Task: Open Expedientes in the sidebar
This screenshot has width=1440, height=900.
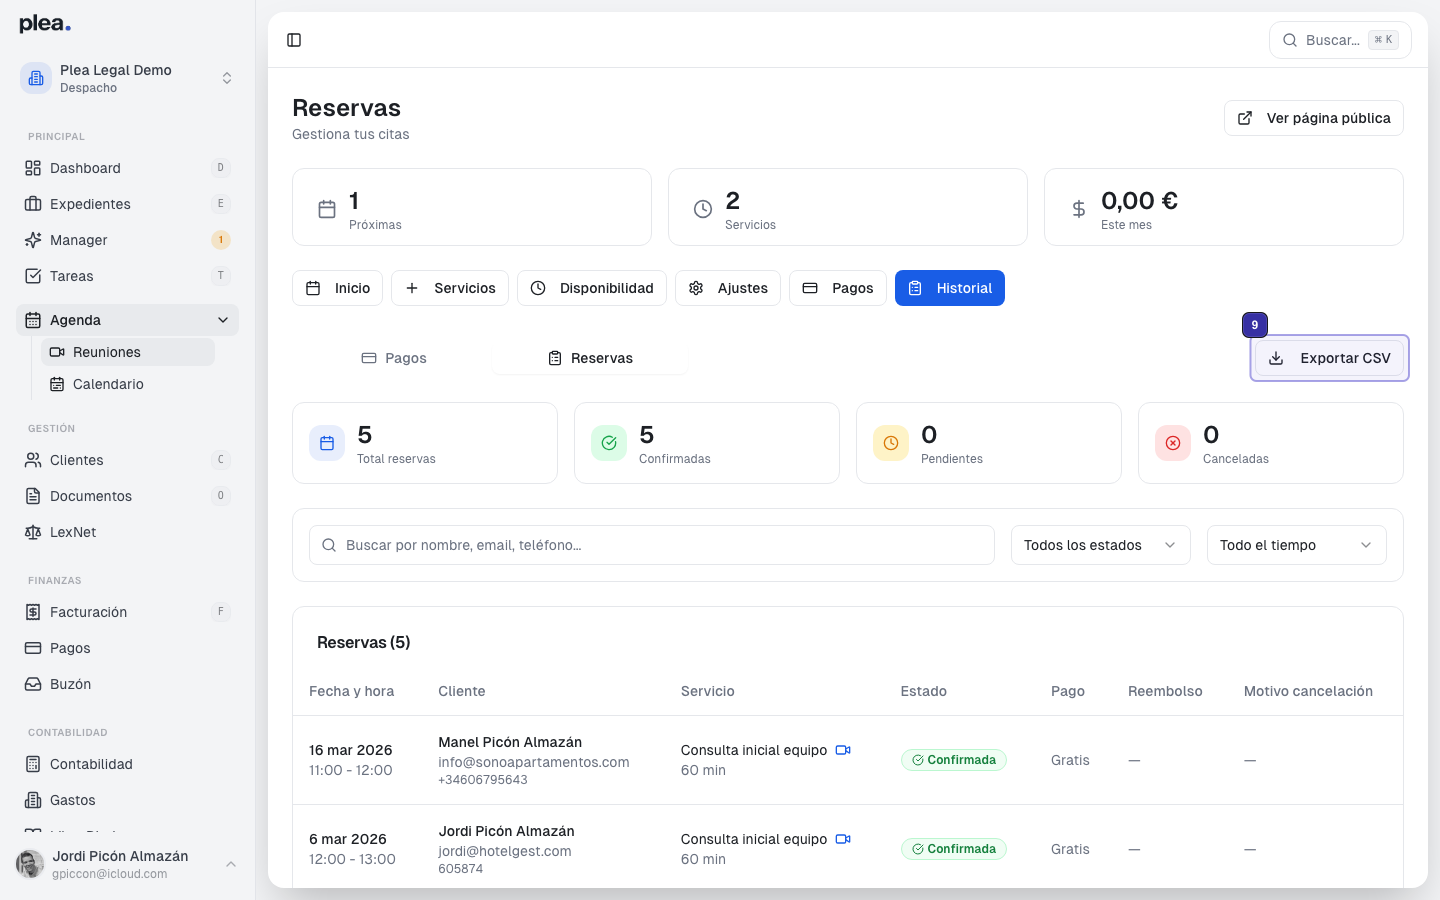Action: [127, 204]
